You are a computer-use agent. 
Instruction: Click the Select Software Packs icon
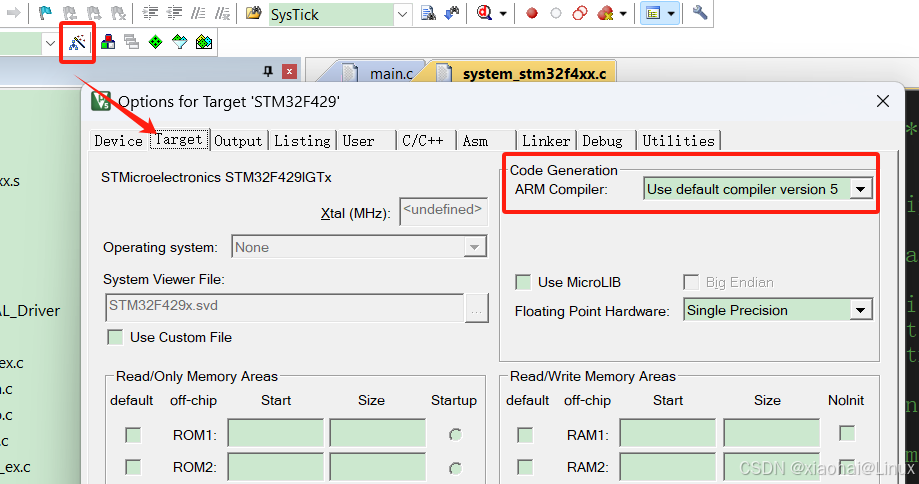pyautogui.click(x=179, y=42)
